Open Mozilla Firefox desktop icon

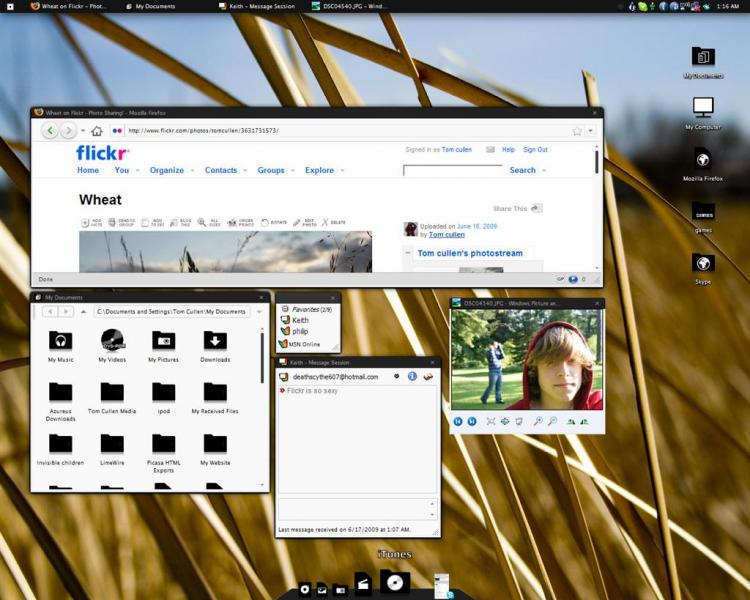pos(703,164)
